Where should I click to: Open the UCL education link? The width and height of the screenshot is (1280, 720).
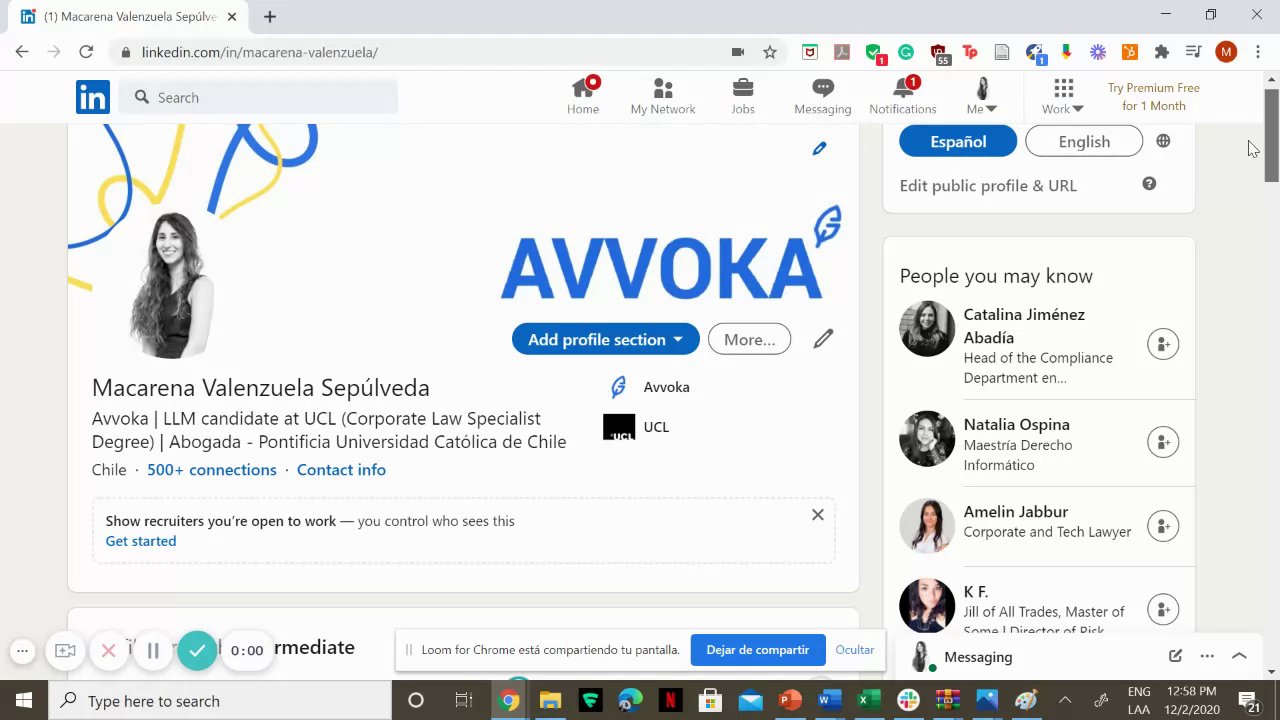tap(636, 427)
